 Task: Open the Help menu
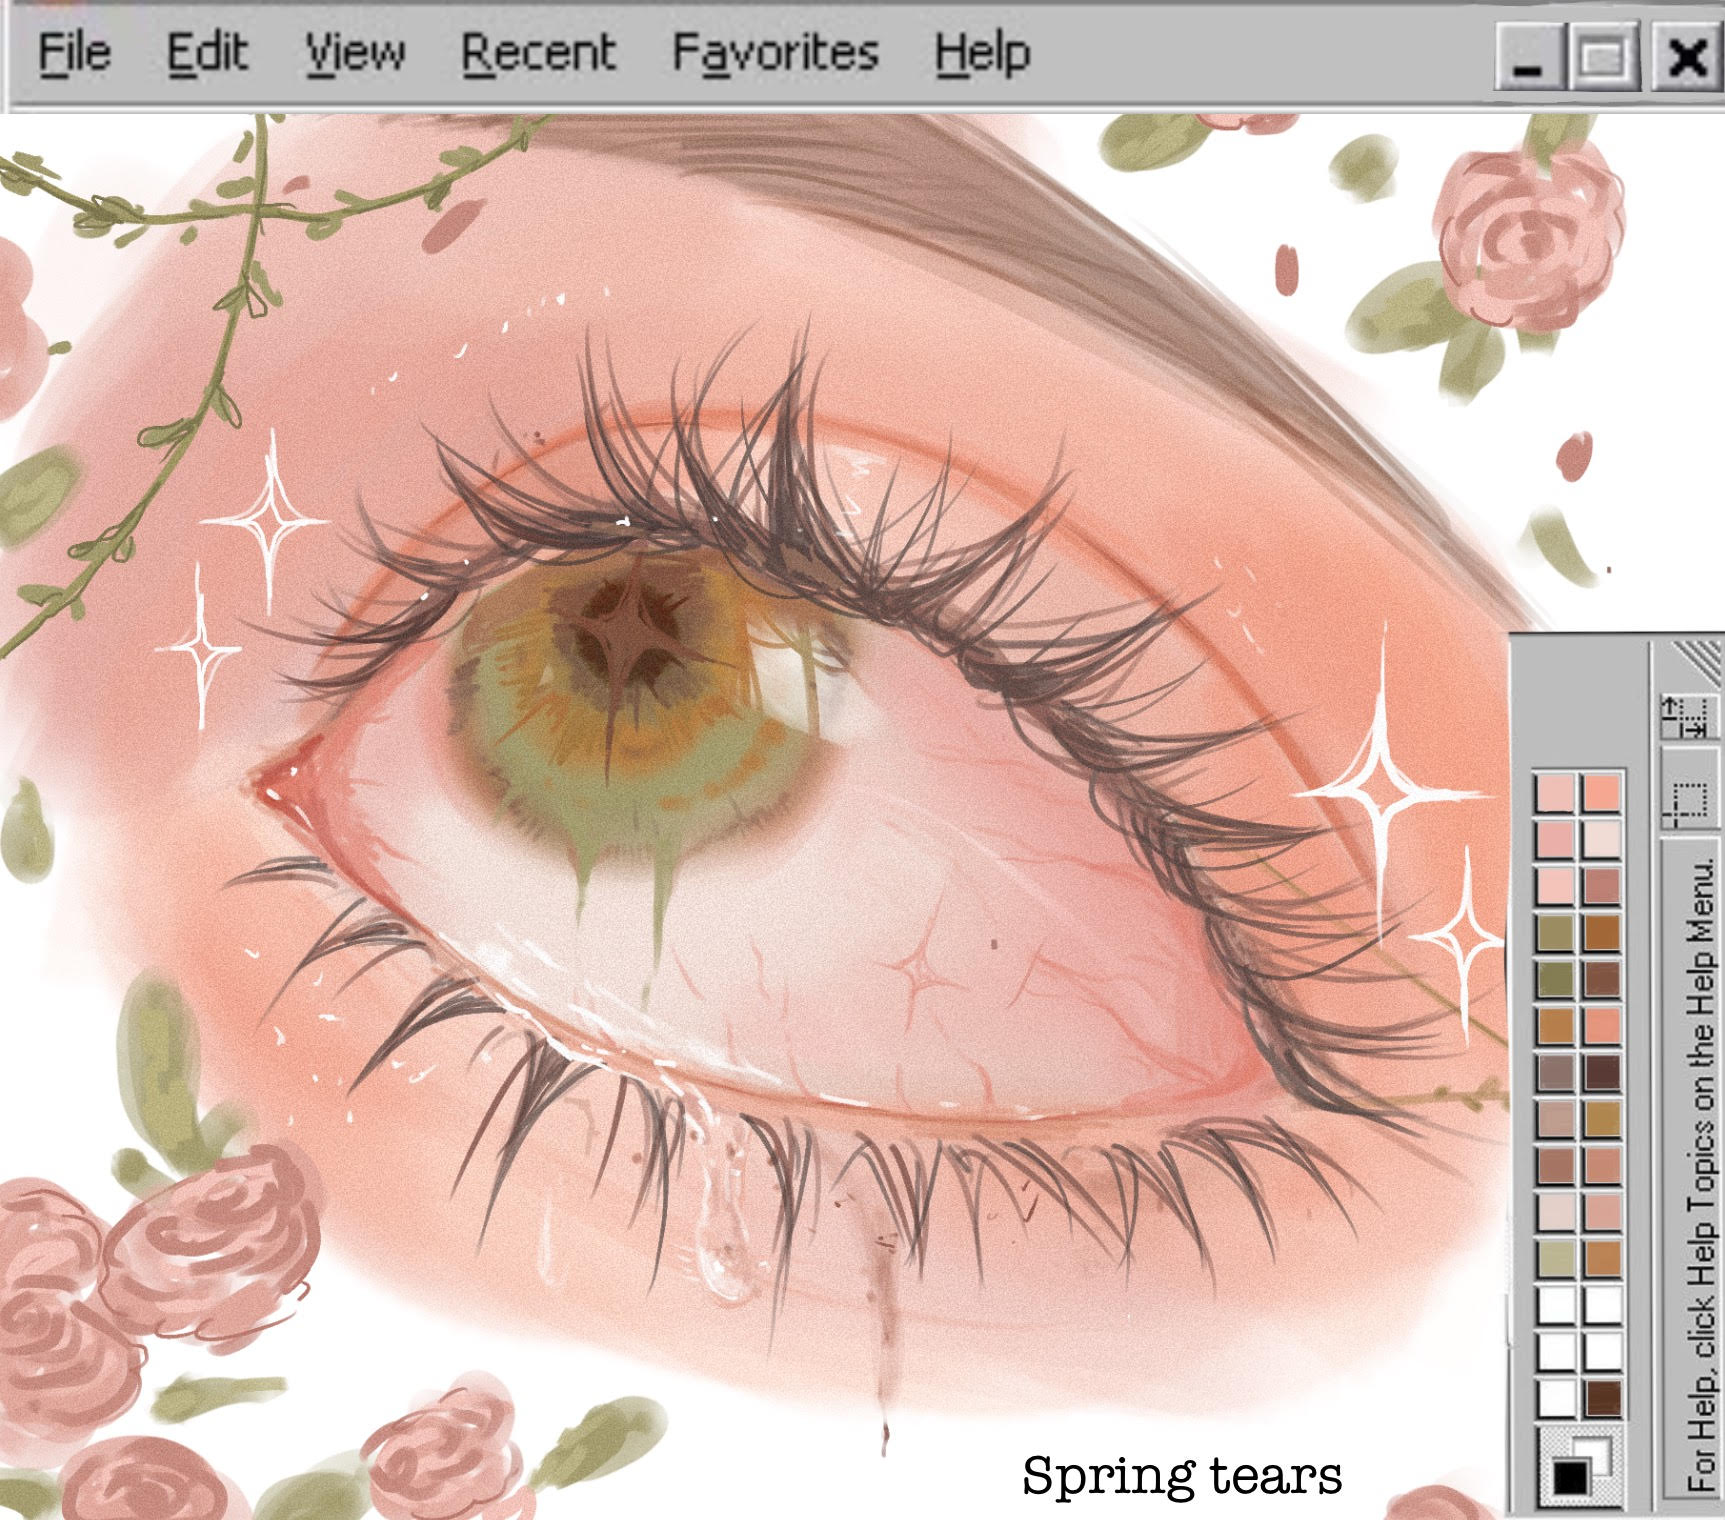[x=982, y=53]
